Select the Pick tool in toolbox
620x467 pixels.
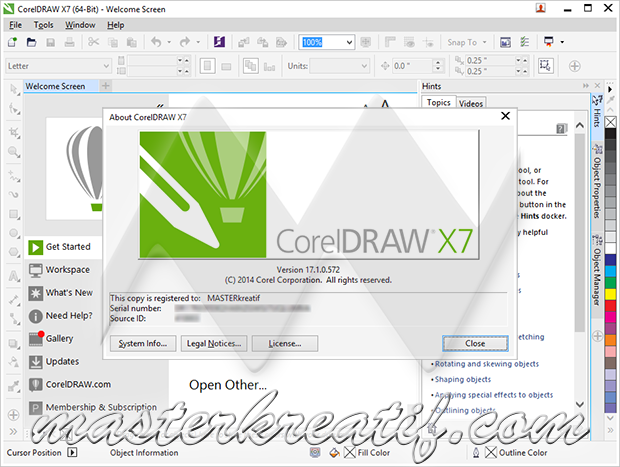point(14,90)
